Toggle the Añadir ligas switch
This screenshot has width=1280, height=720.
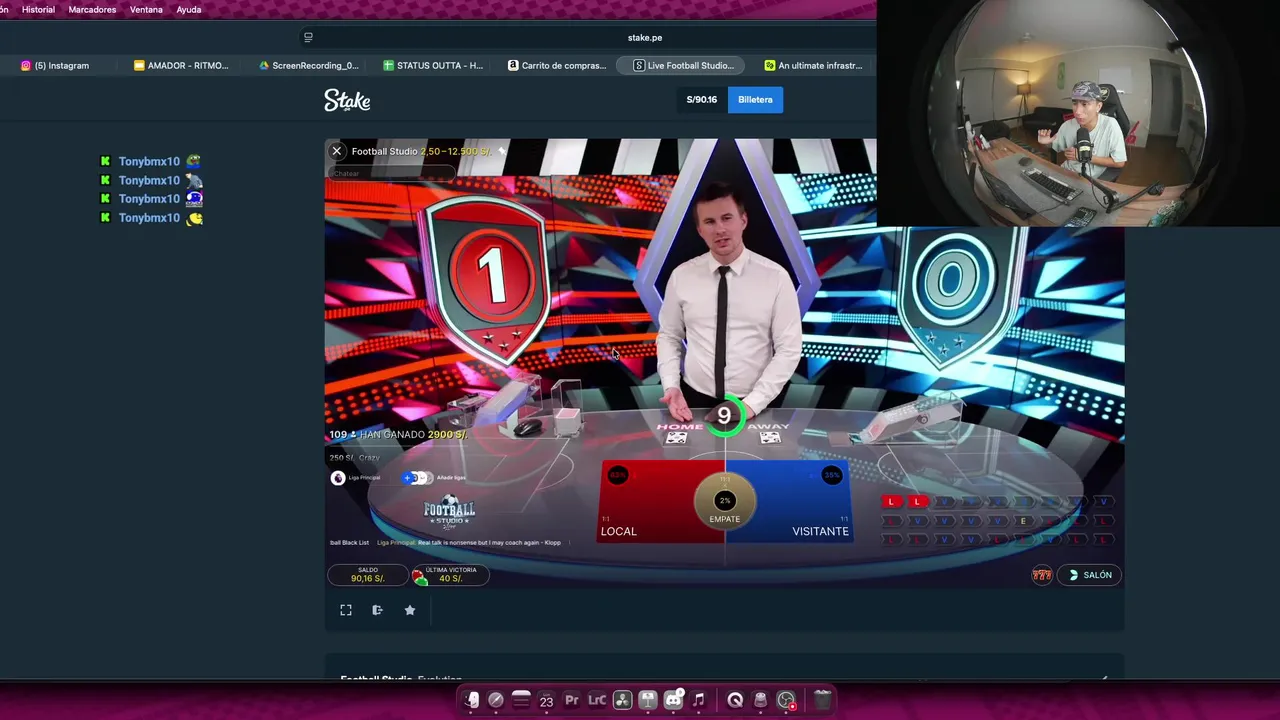(416, 478)
